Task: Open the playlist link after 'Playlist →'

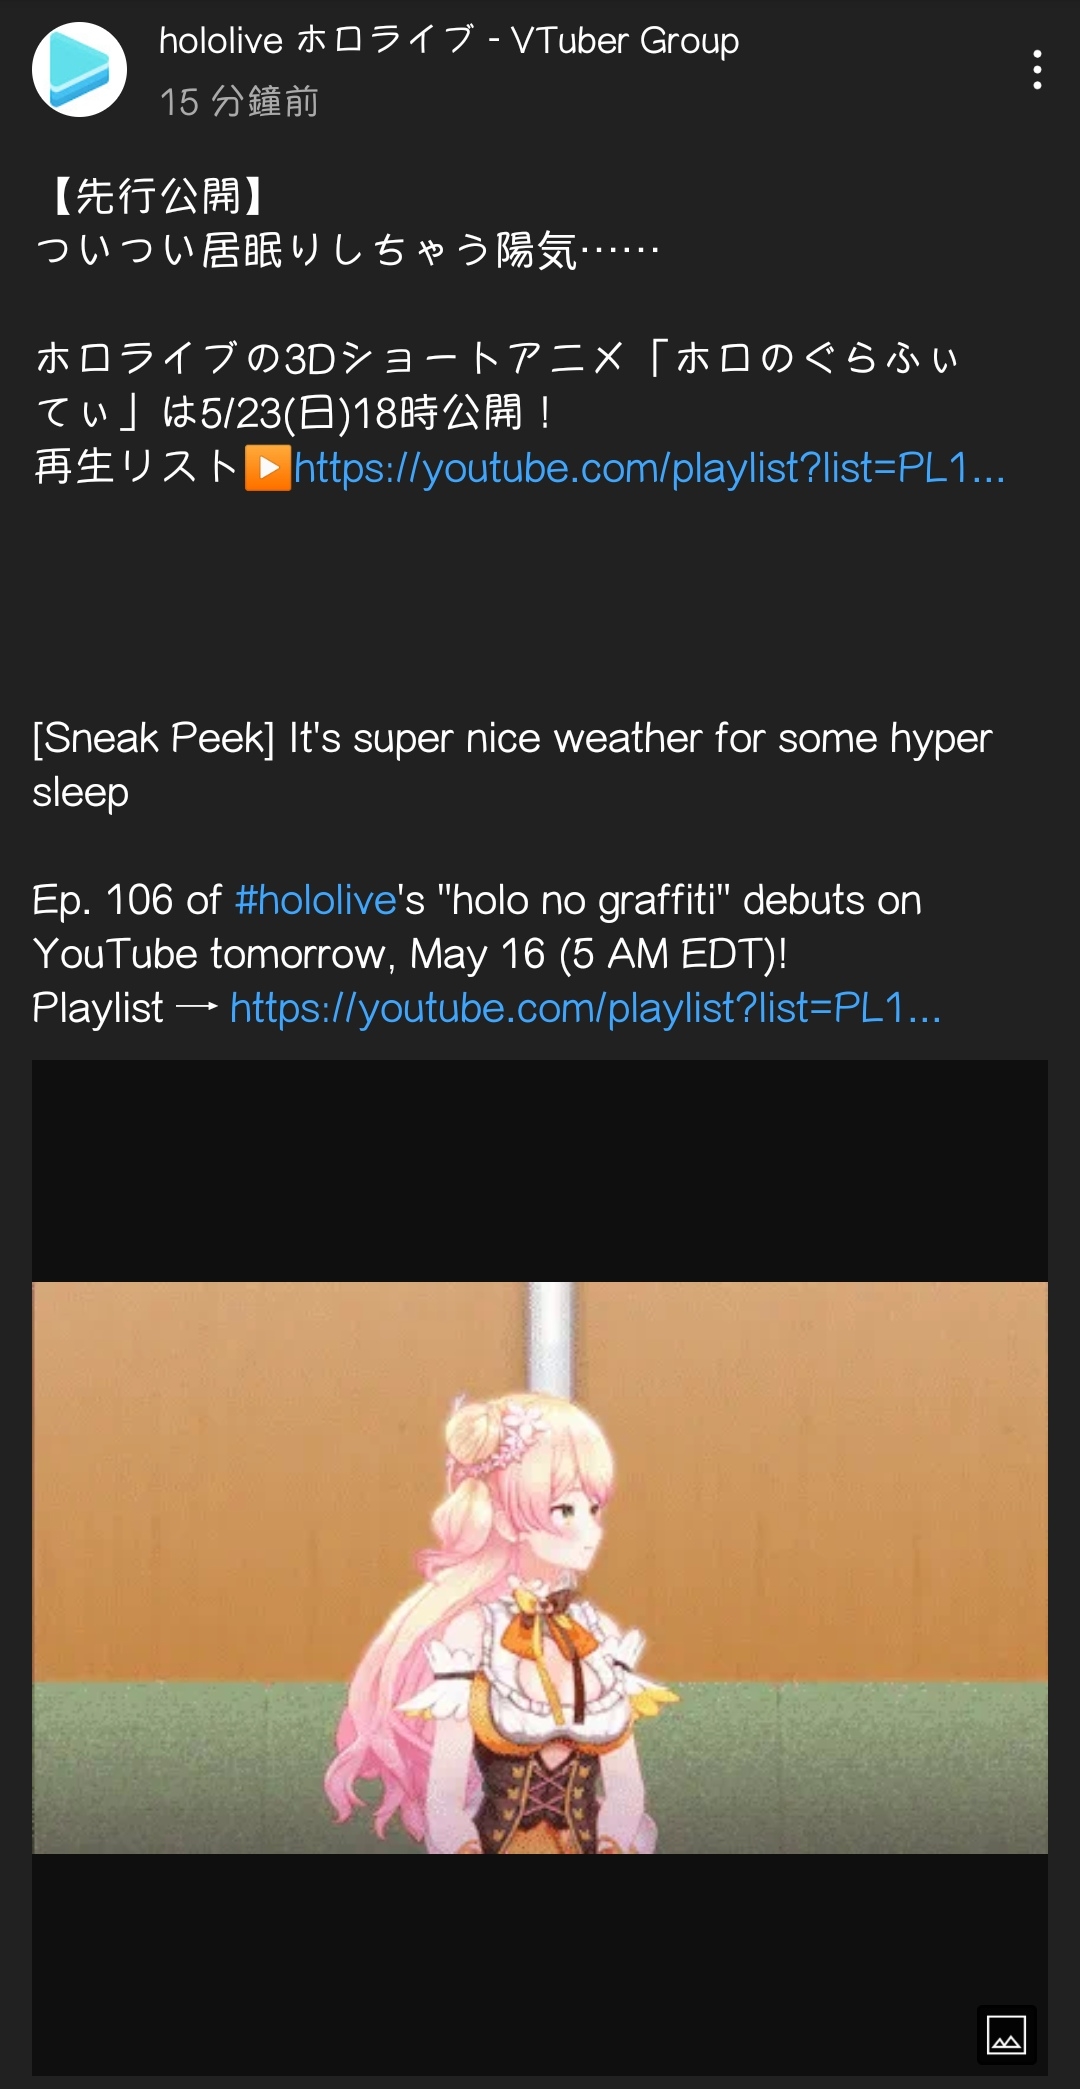Action: click(585, 1008)
